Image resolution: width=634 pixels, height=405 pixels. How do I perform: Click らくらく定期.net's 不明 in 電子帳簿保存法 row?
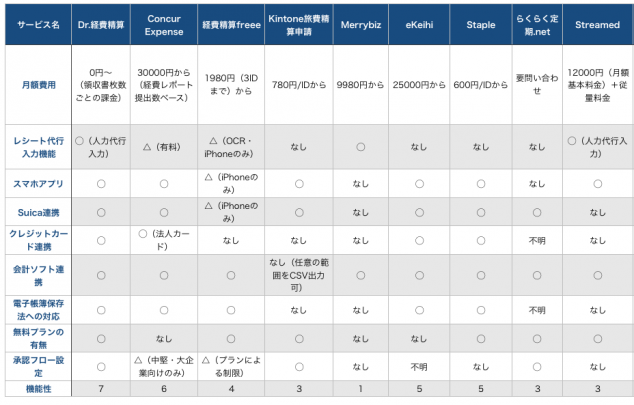coord(537,310)
